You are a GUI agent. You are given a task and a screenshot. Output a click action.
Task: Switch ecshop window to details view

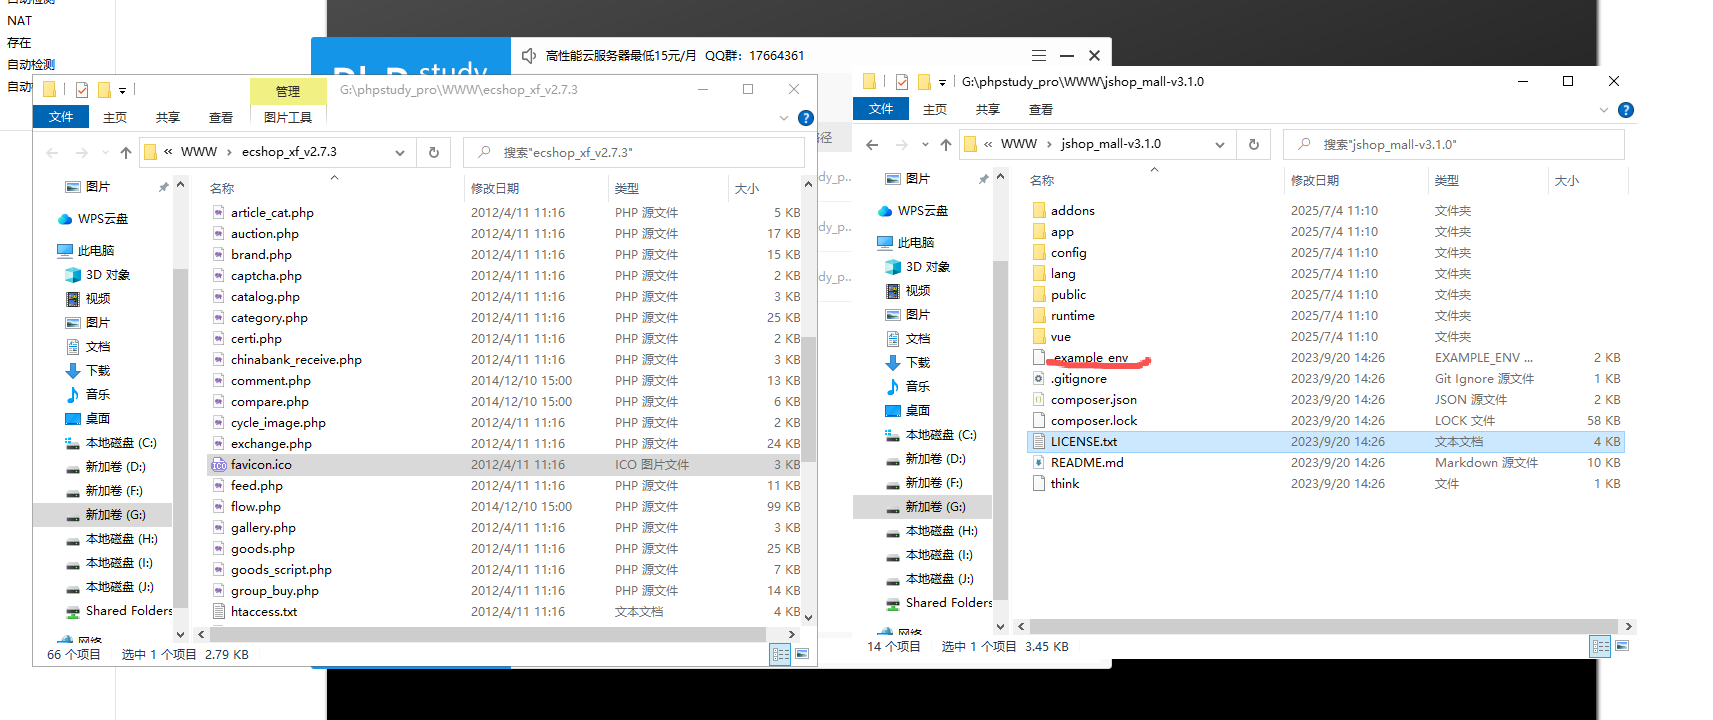click(x=781, y=654)
